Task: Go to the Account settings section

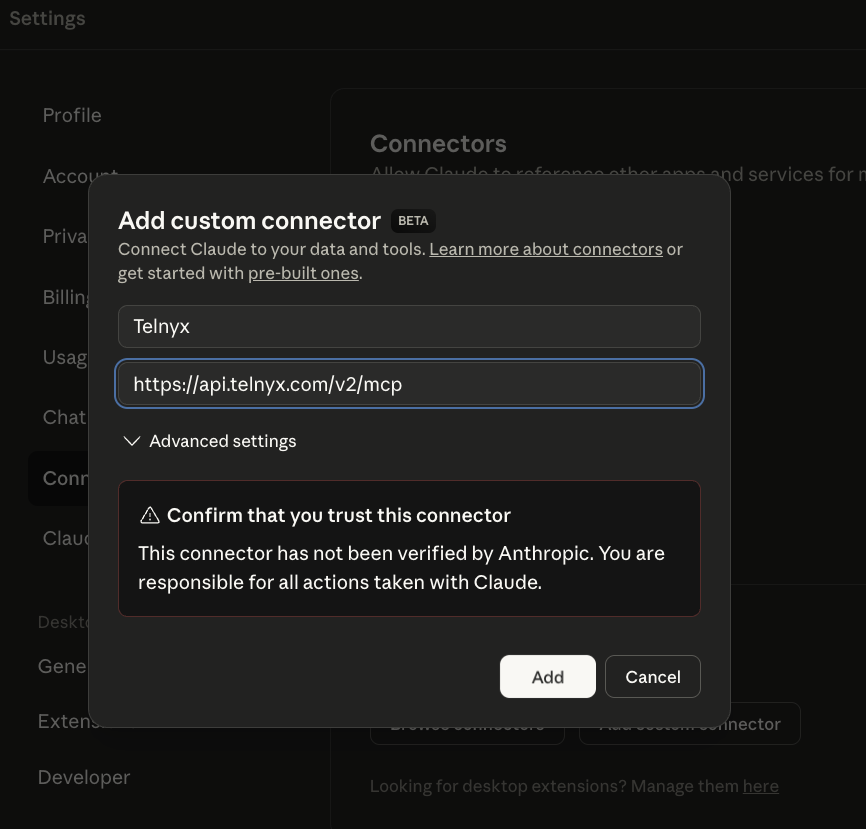Action: [66, 176]
